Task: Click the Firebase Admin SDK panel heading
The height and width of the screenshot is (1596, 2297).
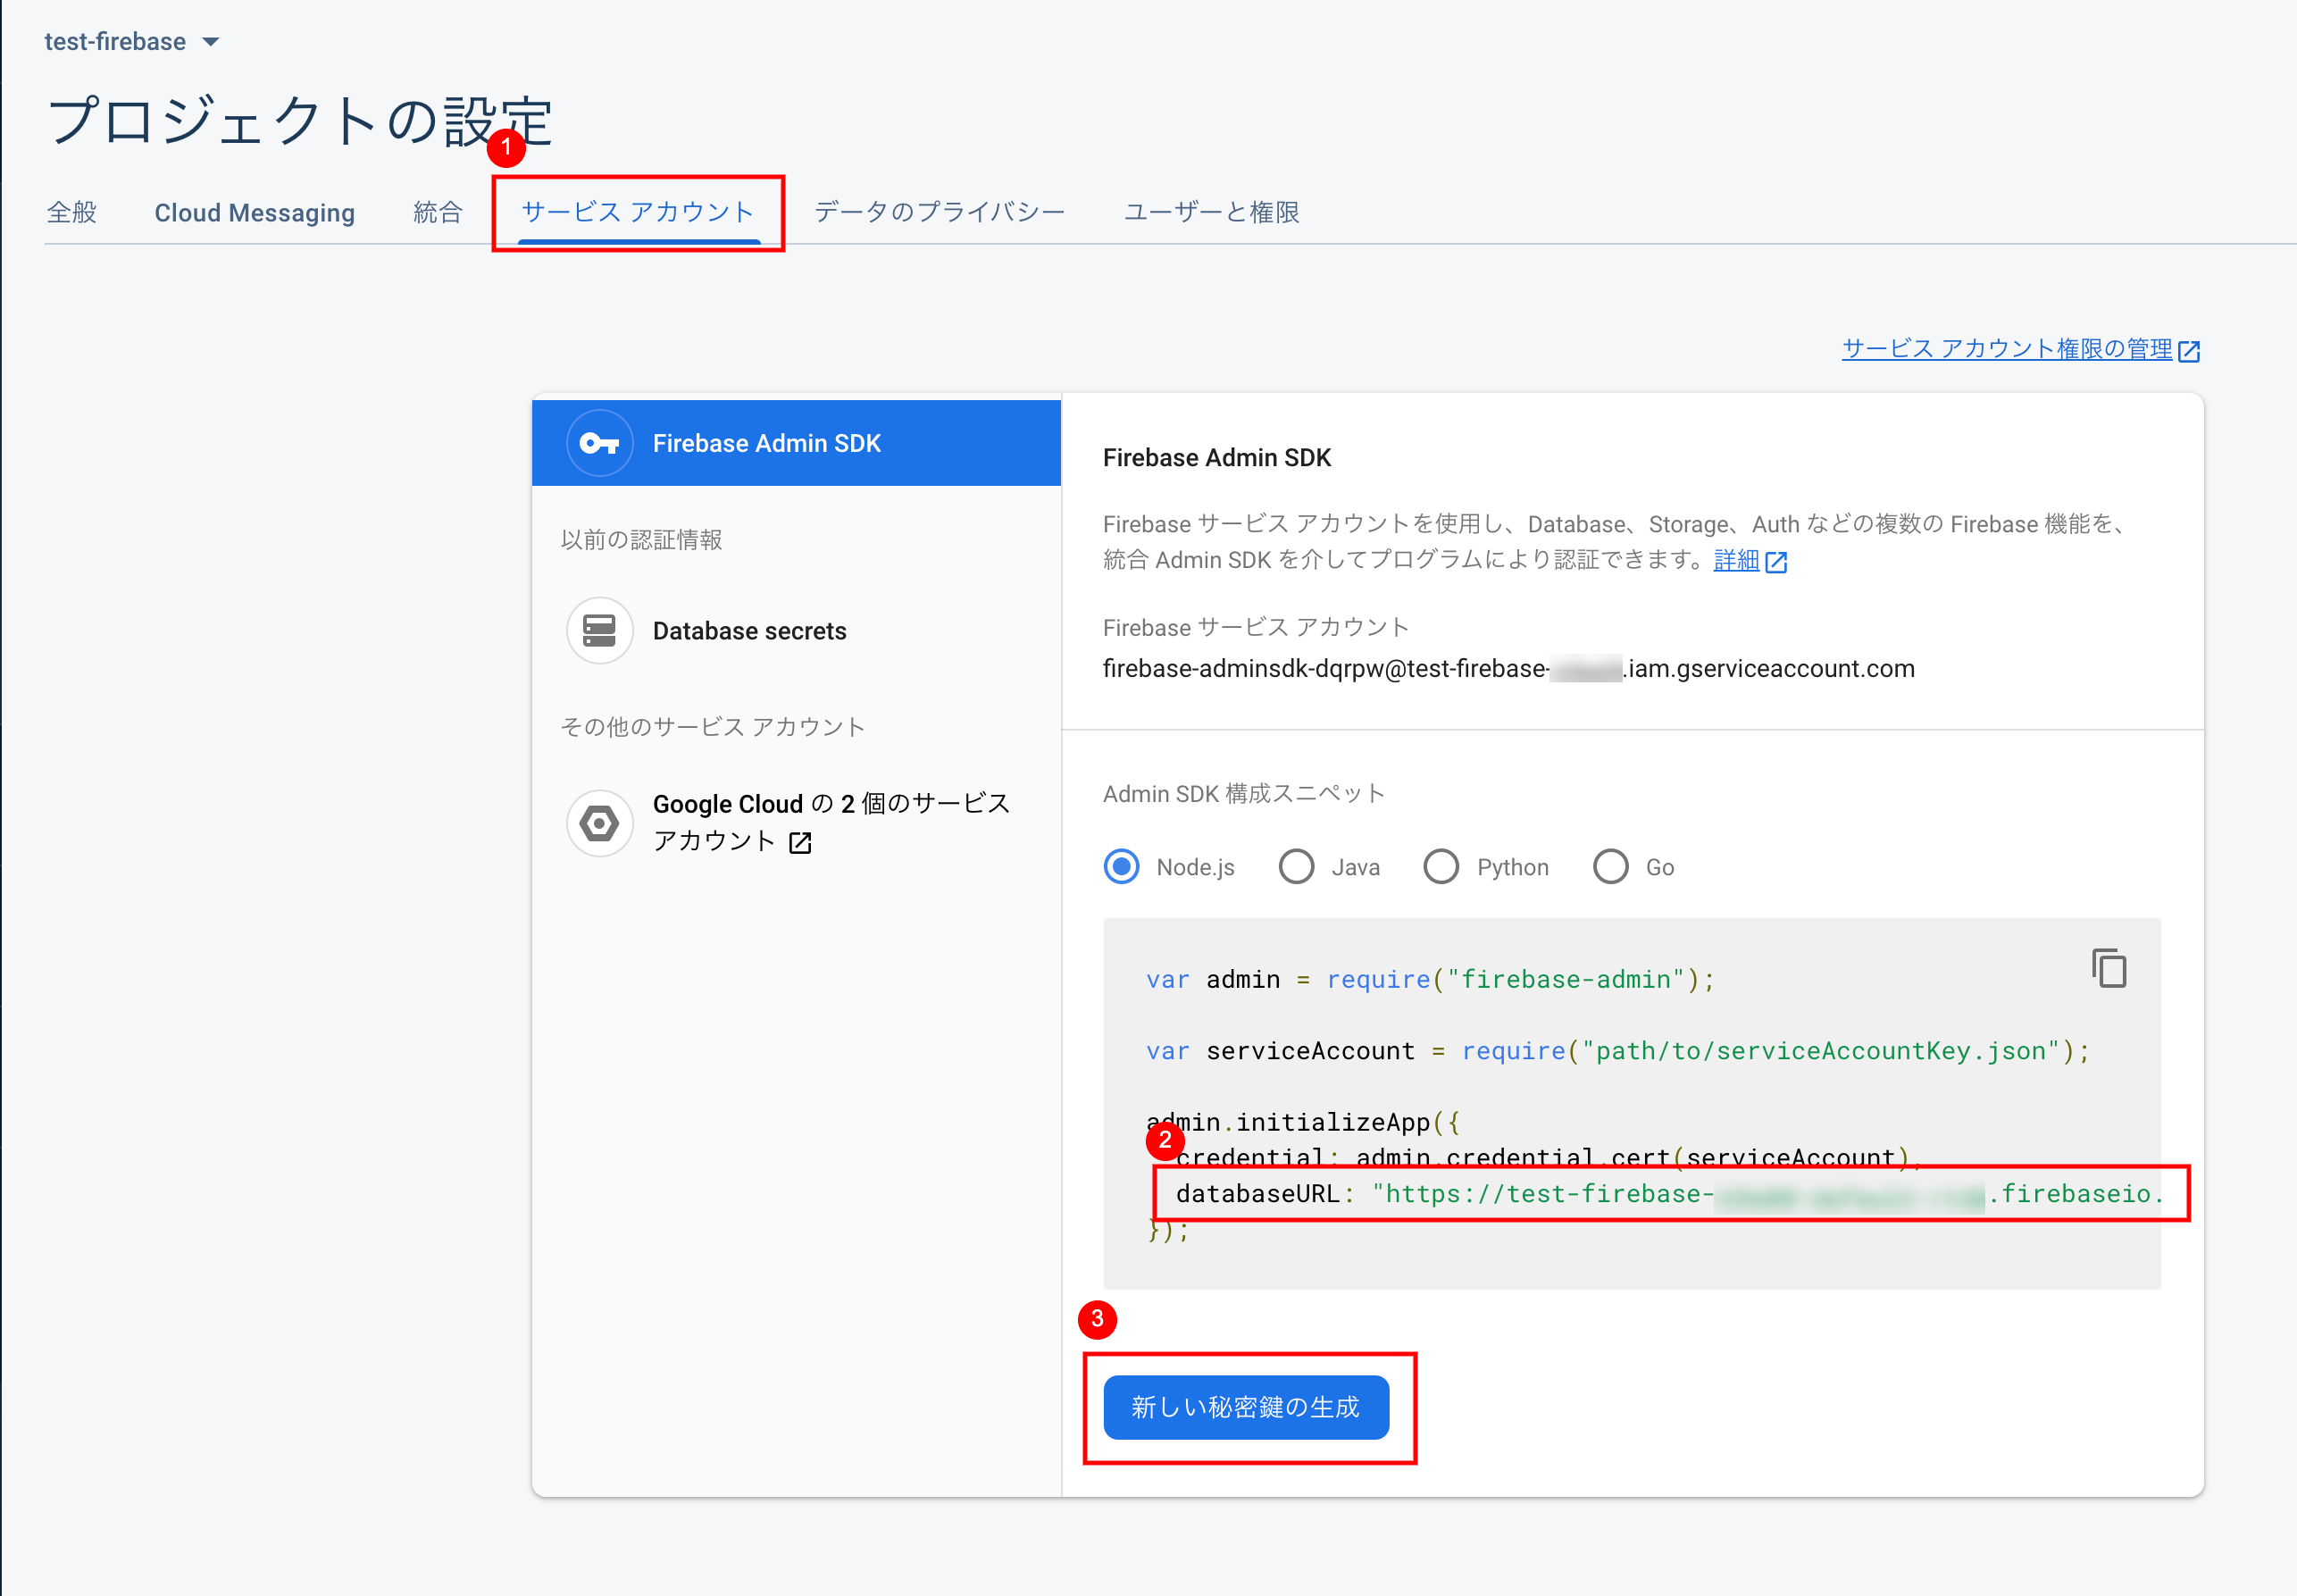Action: [x=1217, y=458]
